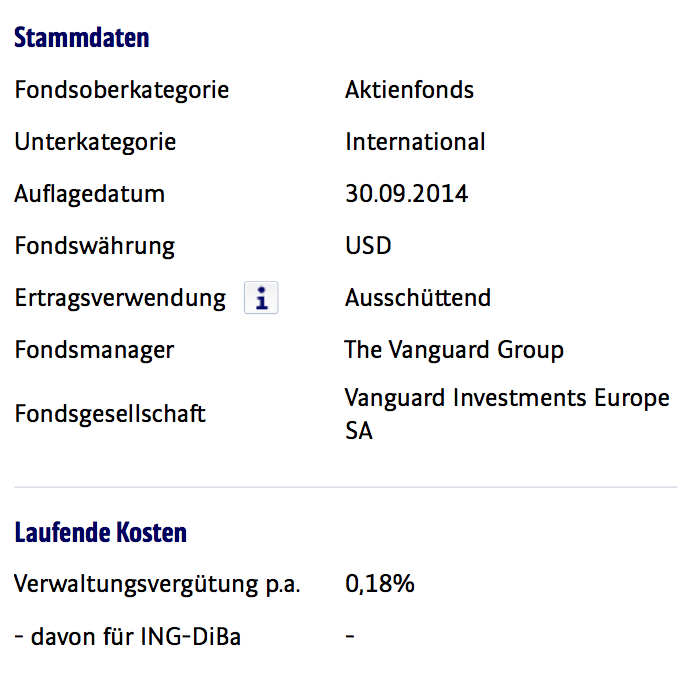The image size is (691, 675).
Task: Click the Stammdaten section heading
Action: [x=82, y=39]
